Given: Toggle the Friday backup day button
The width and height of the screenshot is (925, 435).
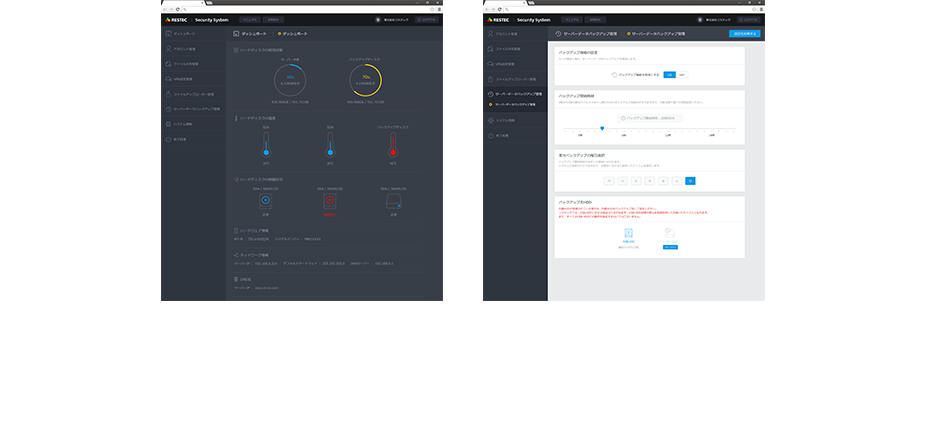Looking at the screenshot, I should pos(663,181).
